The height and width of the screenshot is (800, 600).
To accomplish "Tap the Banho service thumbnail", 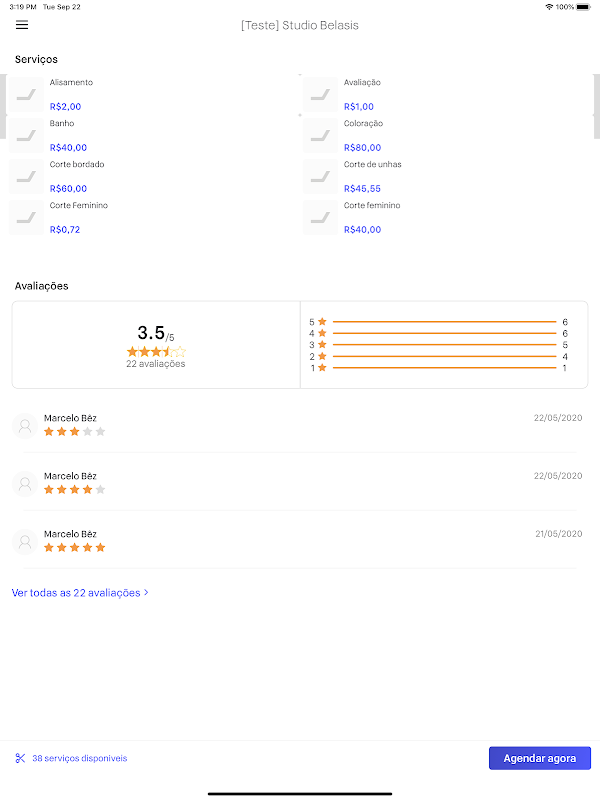I will [x=26, y=135].
